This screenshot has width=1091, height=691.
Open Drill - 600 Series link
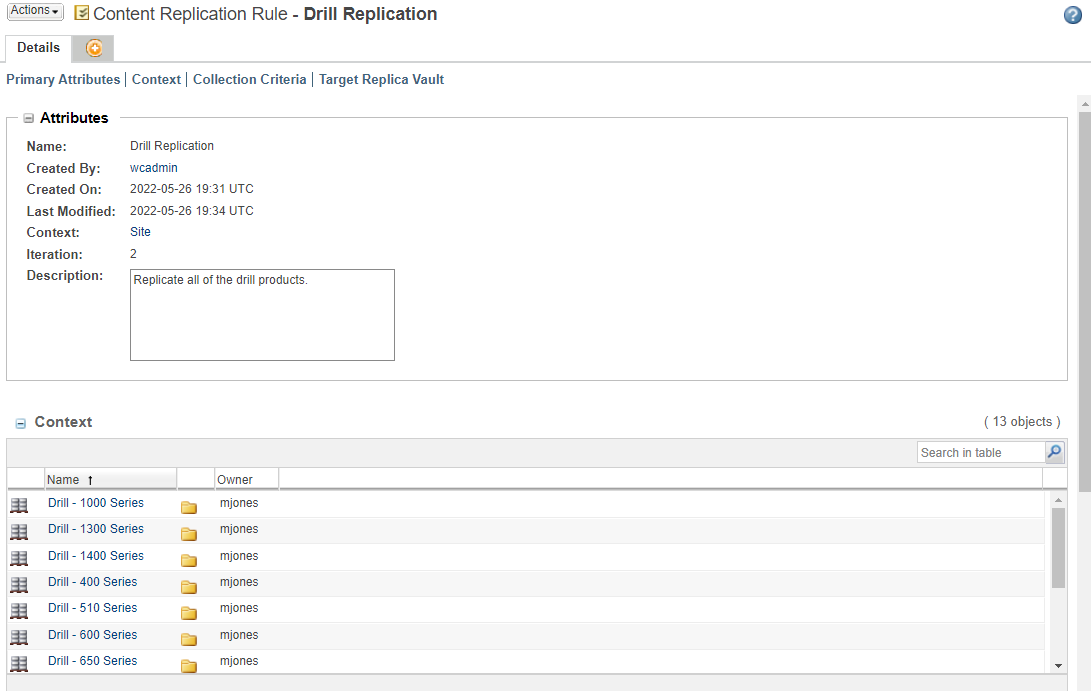click(93, 635)
